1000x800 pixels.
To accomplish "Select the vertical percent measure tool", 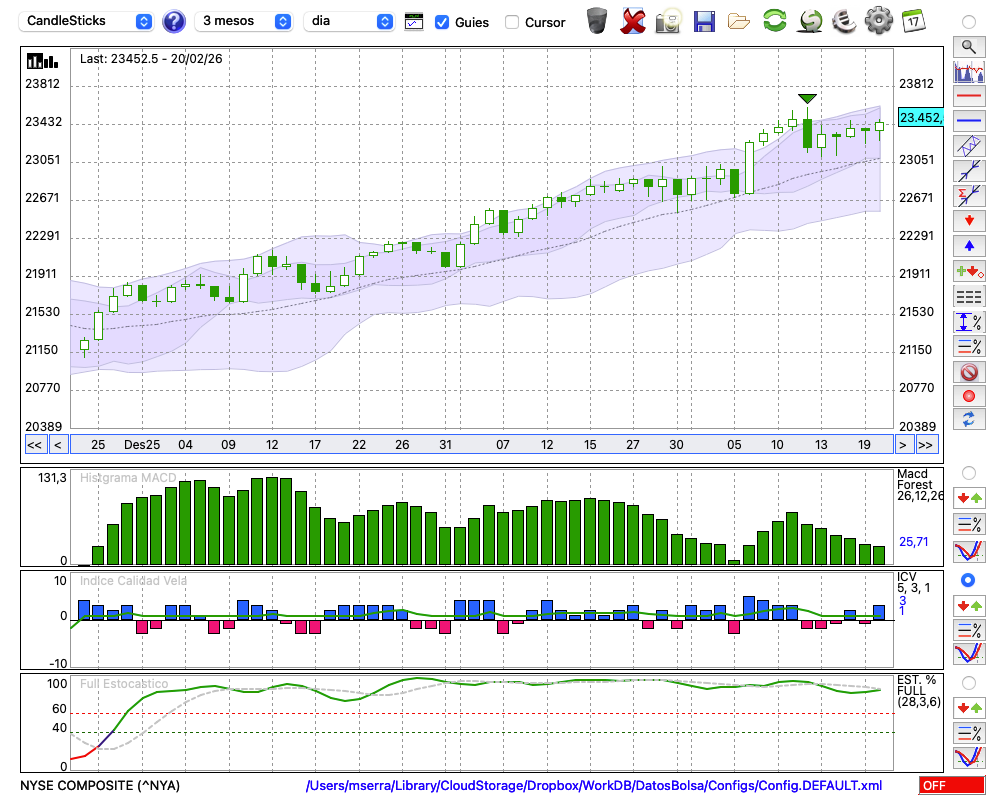I will (x=969, y=322).
